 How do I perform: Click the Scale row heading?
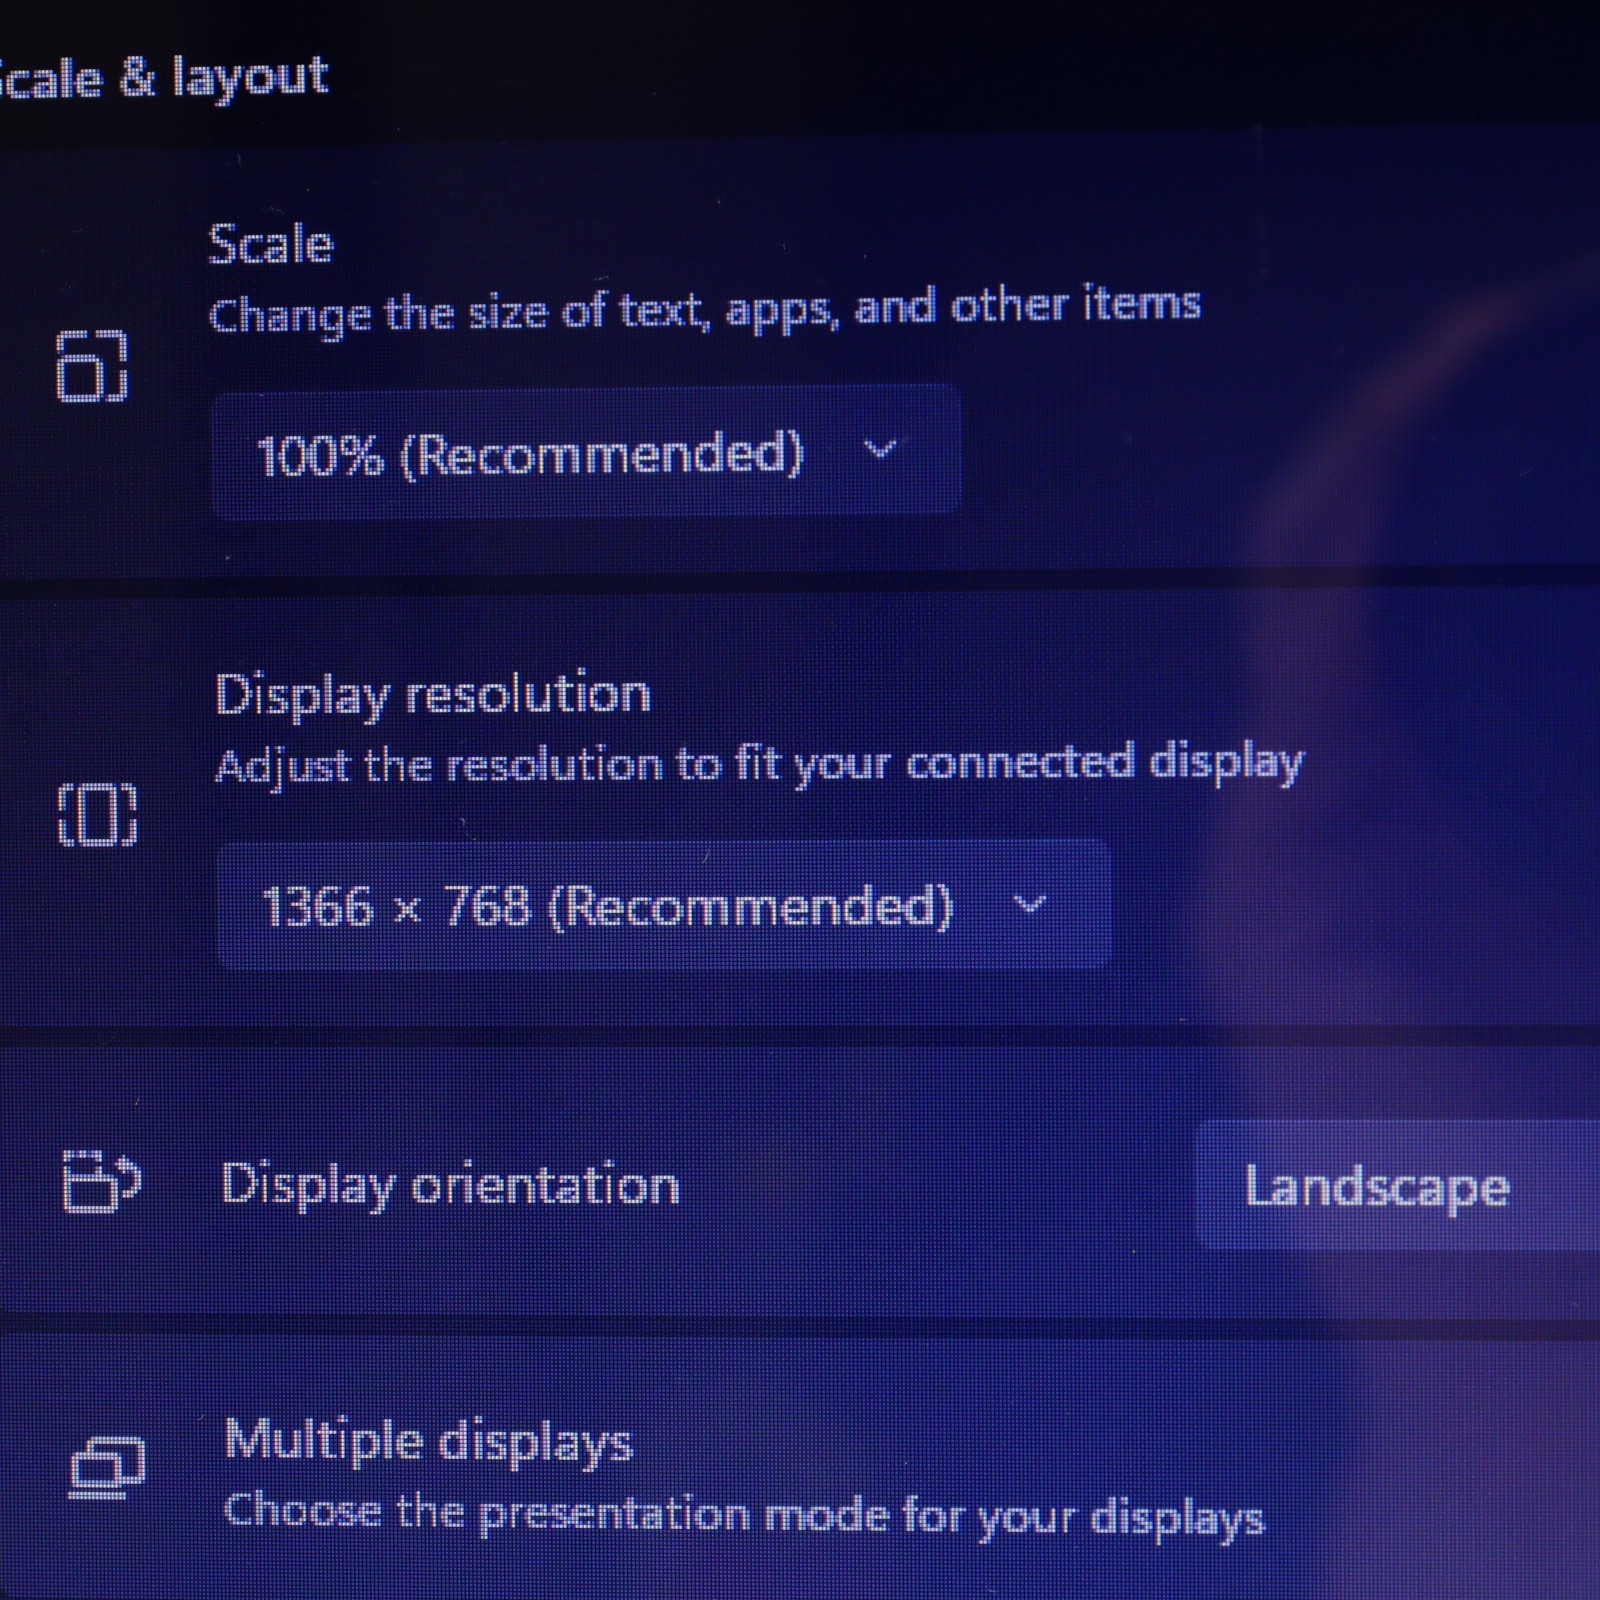270,244
